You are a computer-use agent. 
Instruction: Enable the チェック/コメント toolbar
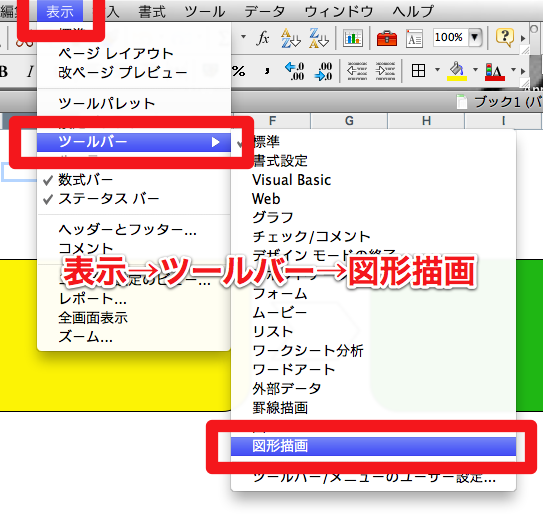coord(373,237)
